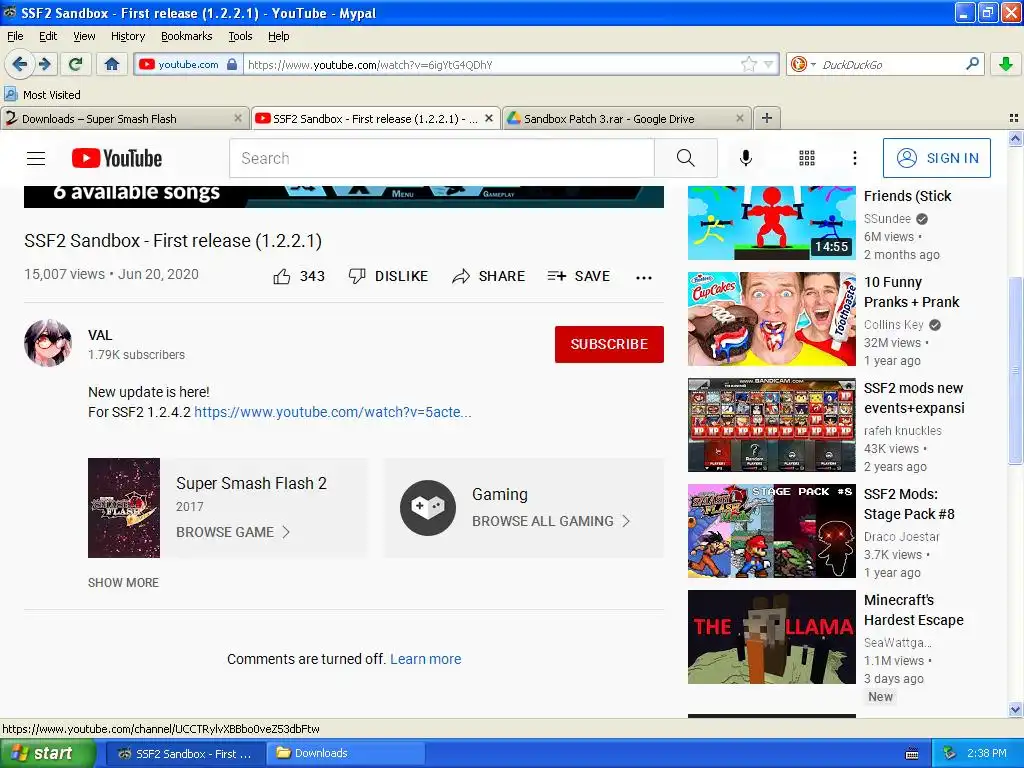Open the Edit menu
Screen dimensions: 1024x768
48,36
